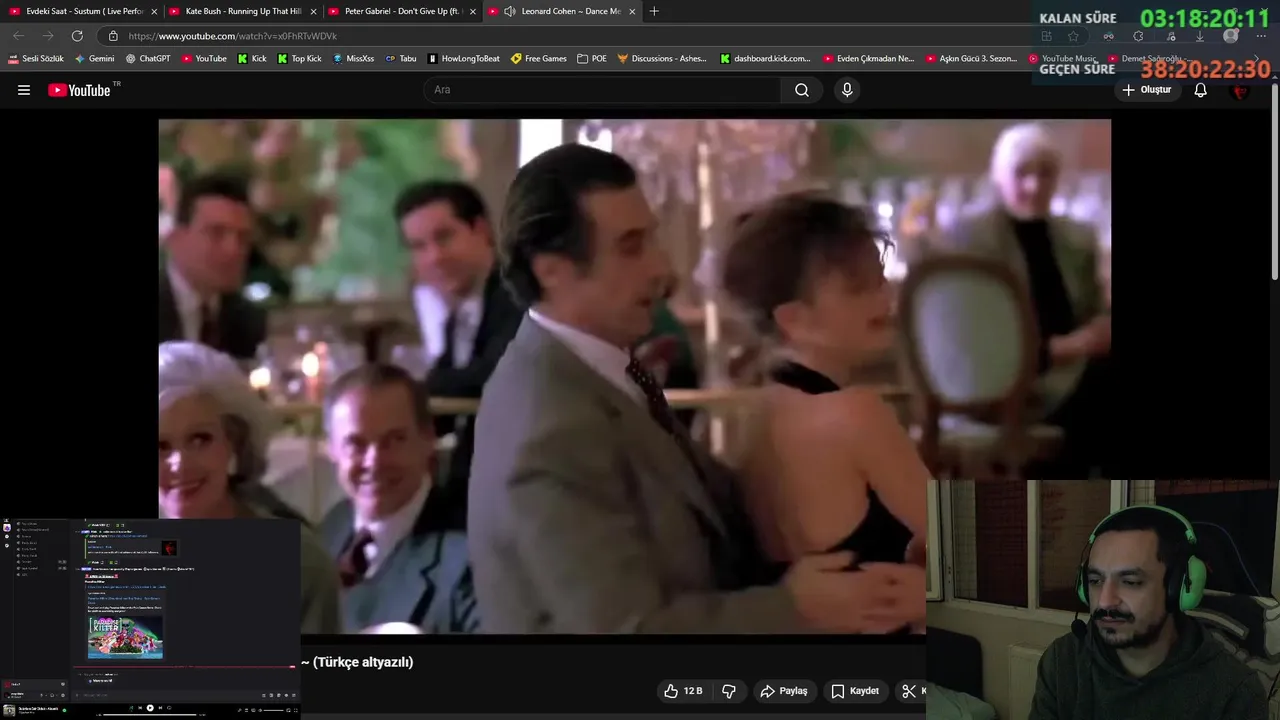
Task: Open the ChatGPT bookmark
Action: click(147, 59)
